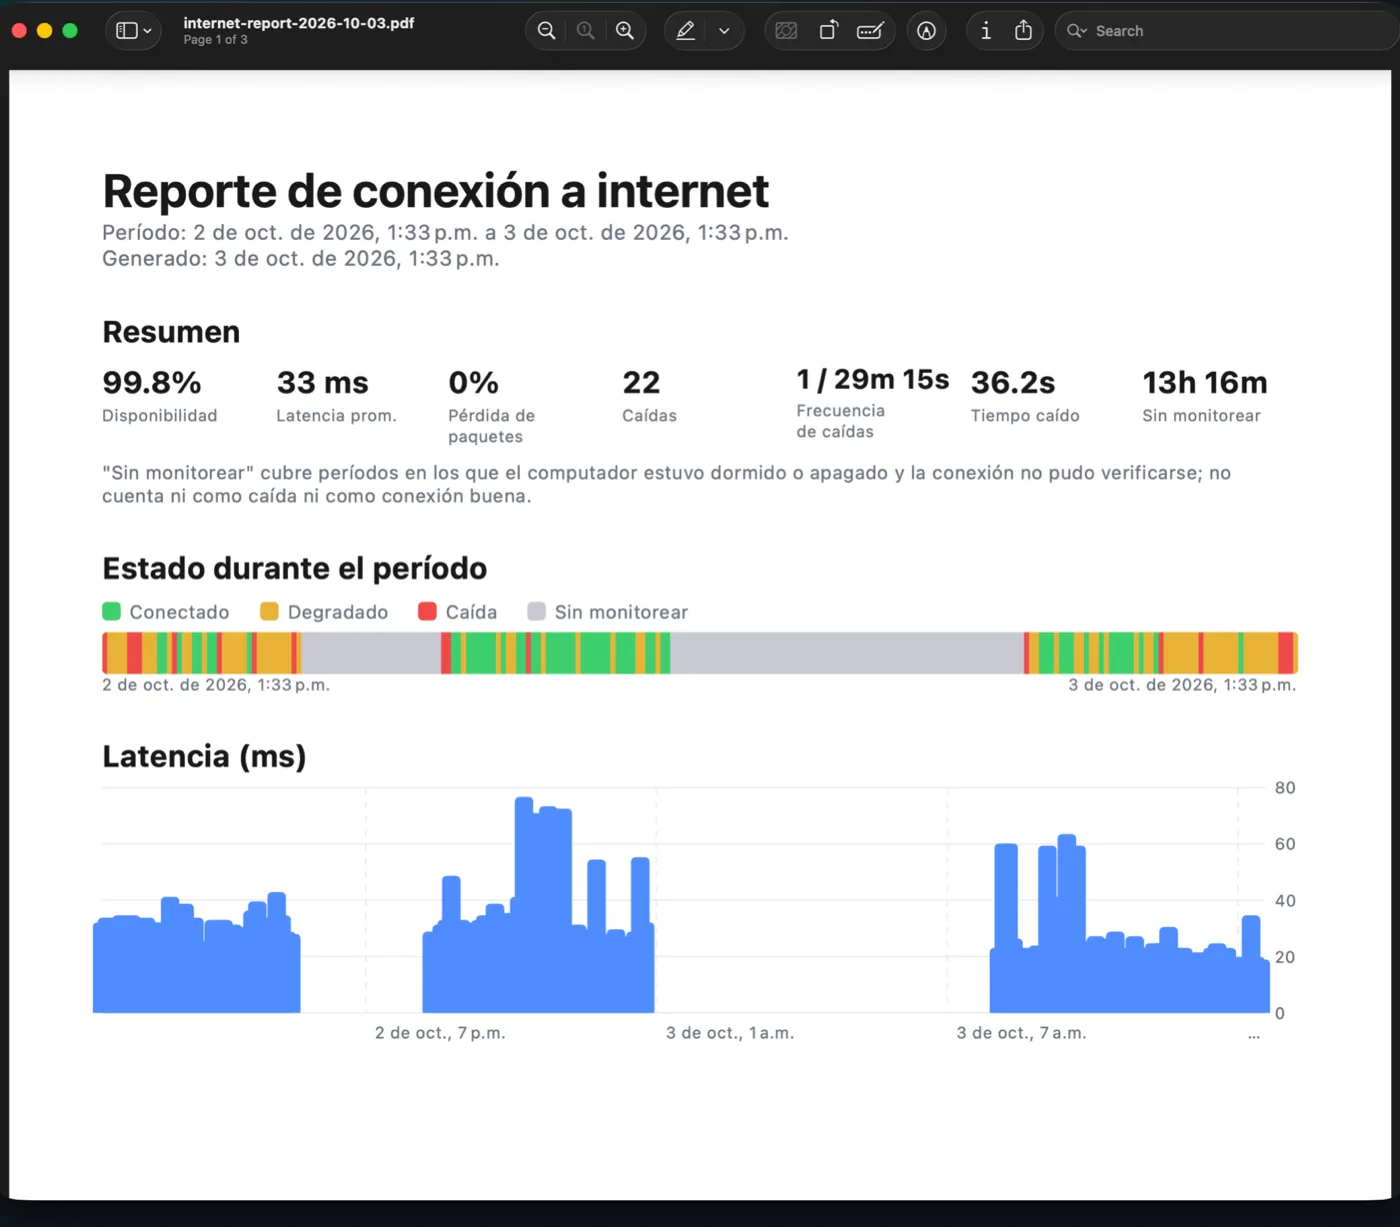Click the '3 de oct., 7 a.m.' axis label
The image size is (1400, 1227).
tap(1021, 1033)
